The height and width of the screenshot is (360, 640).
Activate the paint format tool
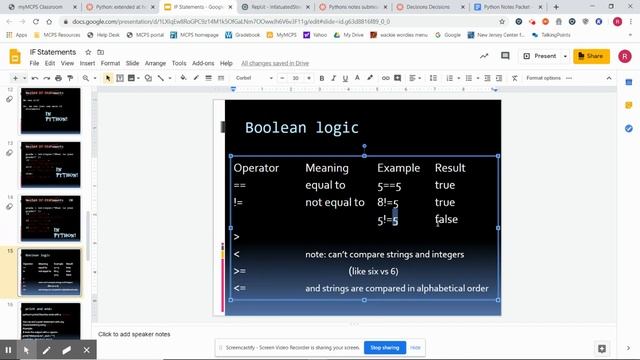click(x=70, y=78)
